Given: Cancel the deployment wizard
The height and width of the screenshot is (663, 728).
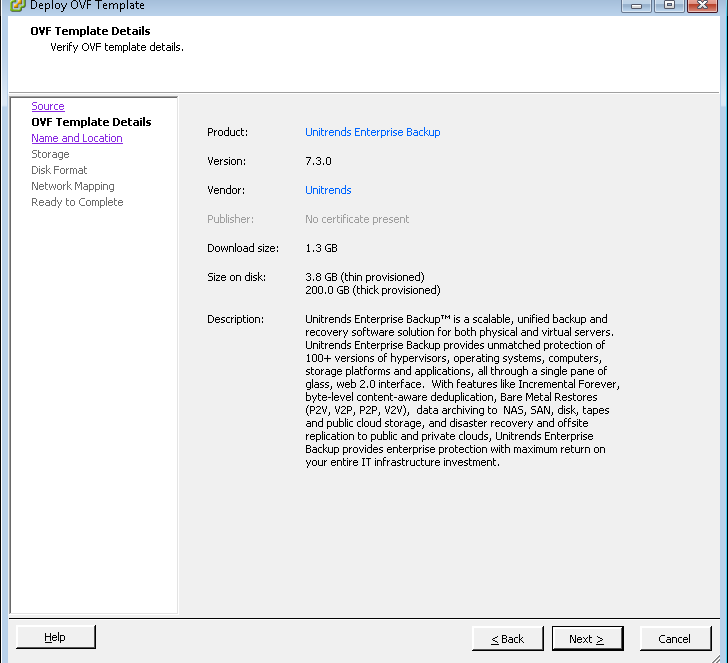Looking at the screenshot, I should 676,639.
